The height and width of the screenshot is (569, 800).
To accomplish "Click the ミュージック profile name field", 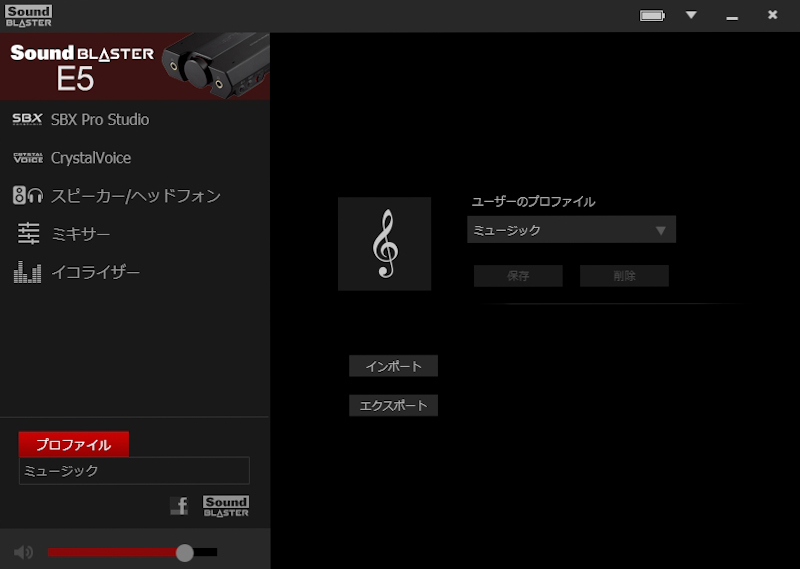I will (x=134, y=471).
